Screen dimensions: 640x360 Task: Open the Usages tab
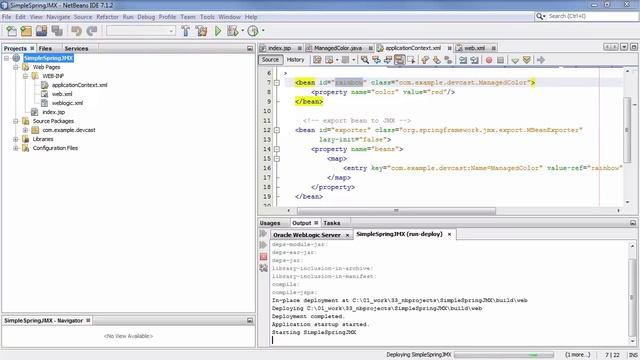tap(270, 223)
